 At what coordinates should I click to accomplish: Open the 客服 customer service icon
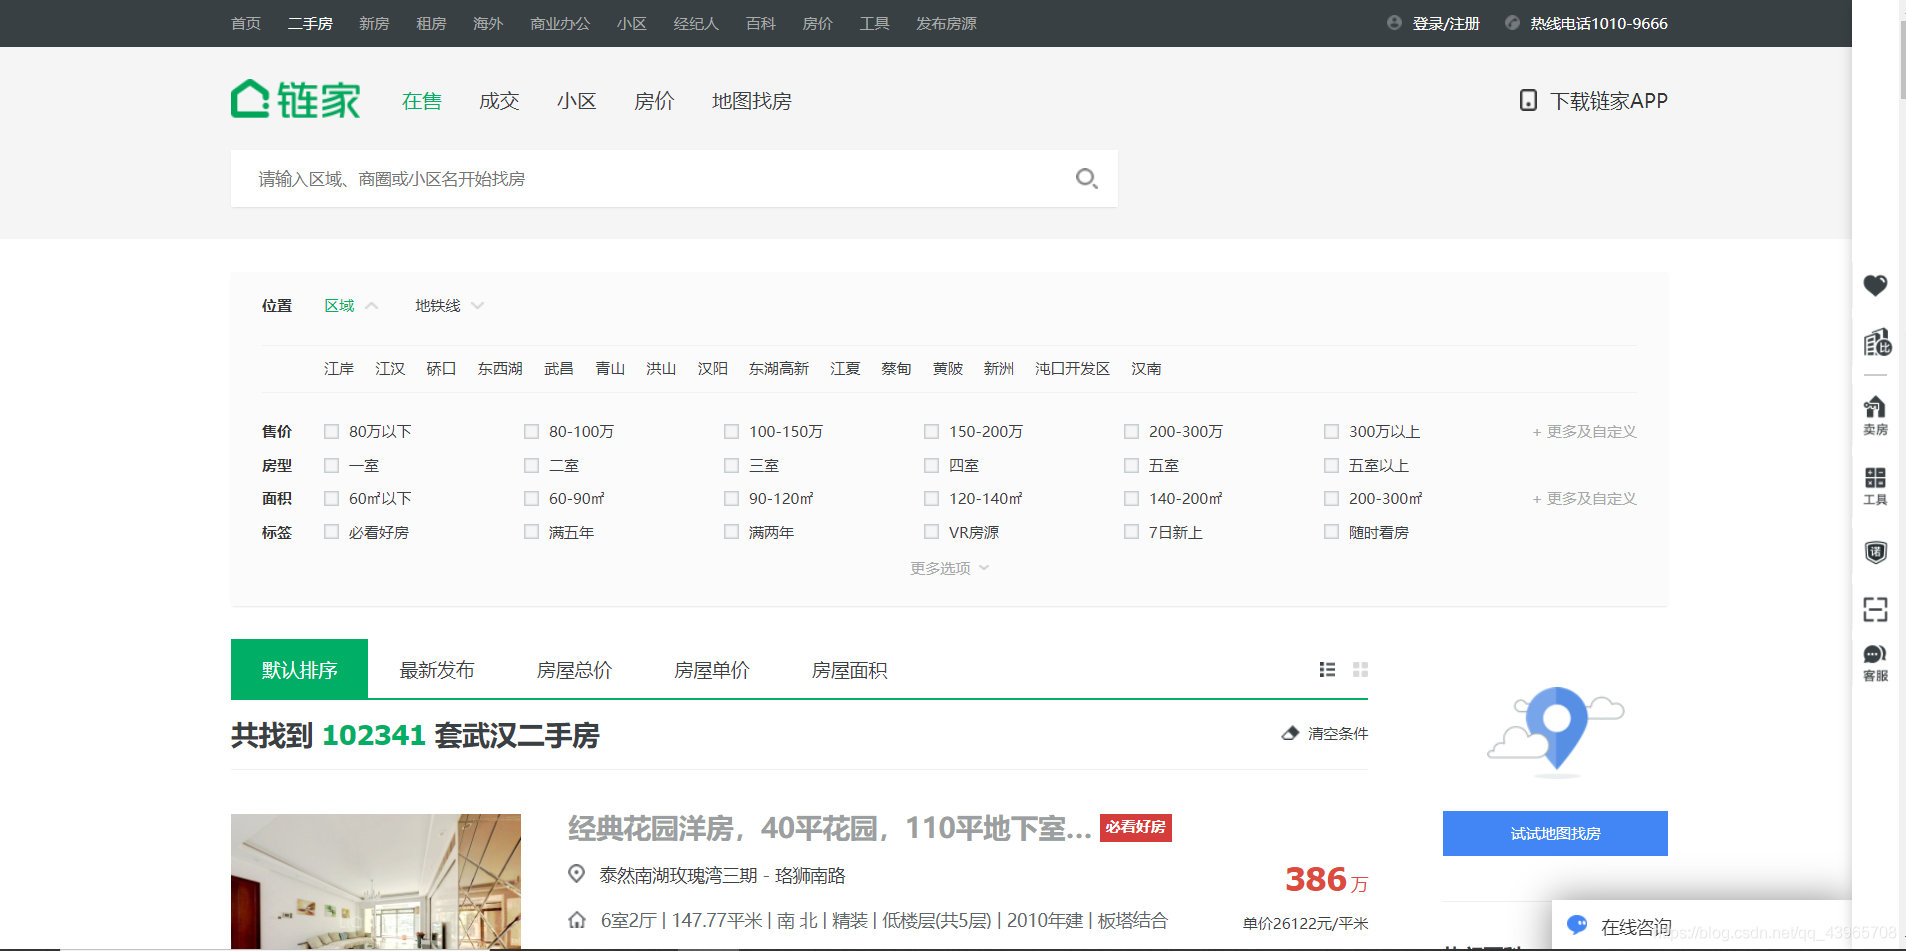1876,660
